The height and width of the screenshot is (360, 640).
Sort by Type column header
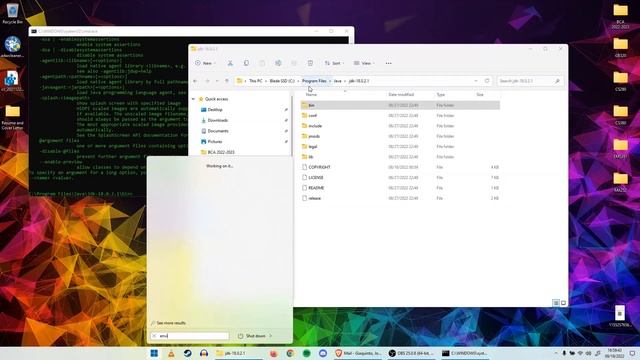(441, 95)
